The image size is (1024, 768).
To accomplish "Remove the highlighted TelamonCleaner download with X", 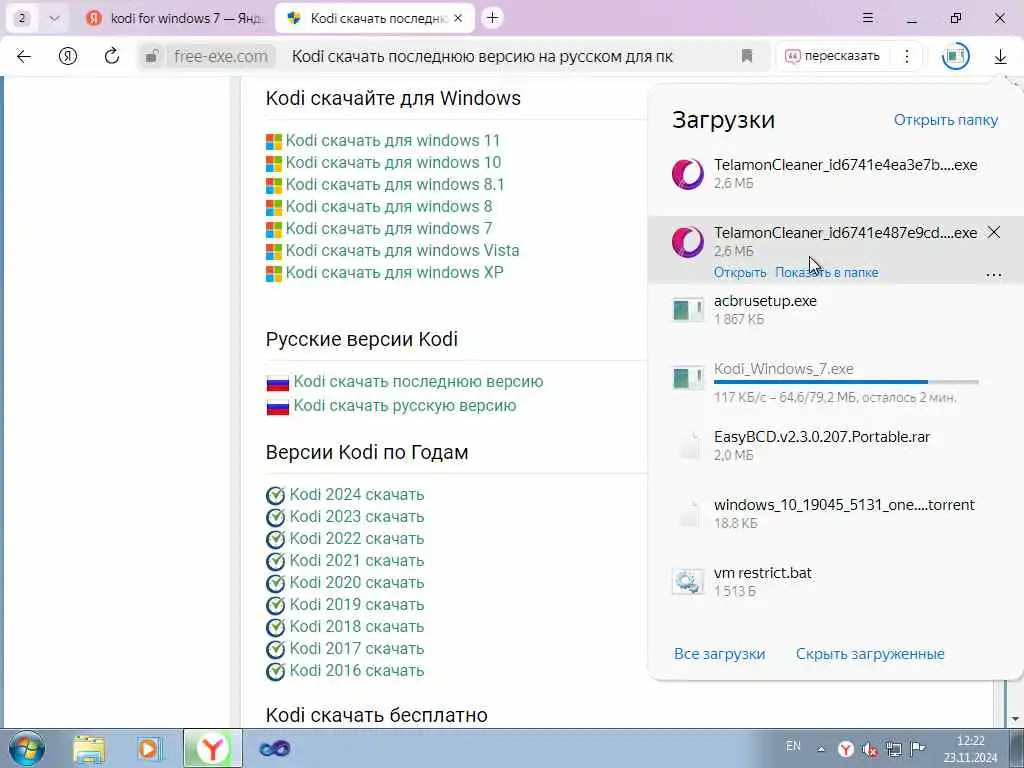I will [994, 232].
